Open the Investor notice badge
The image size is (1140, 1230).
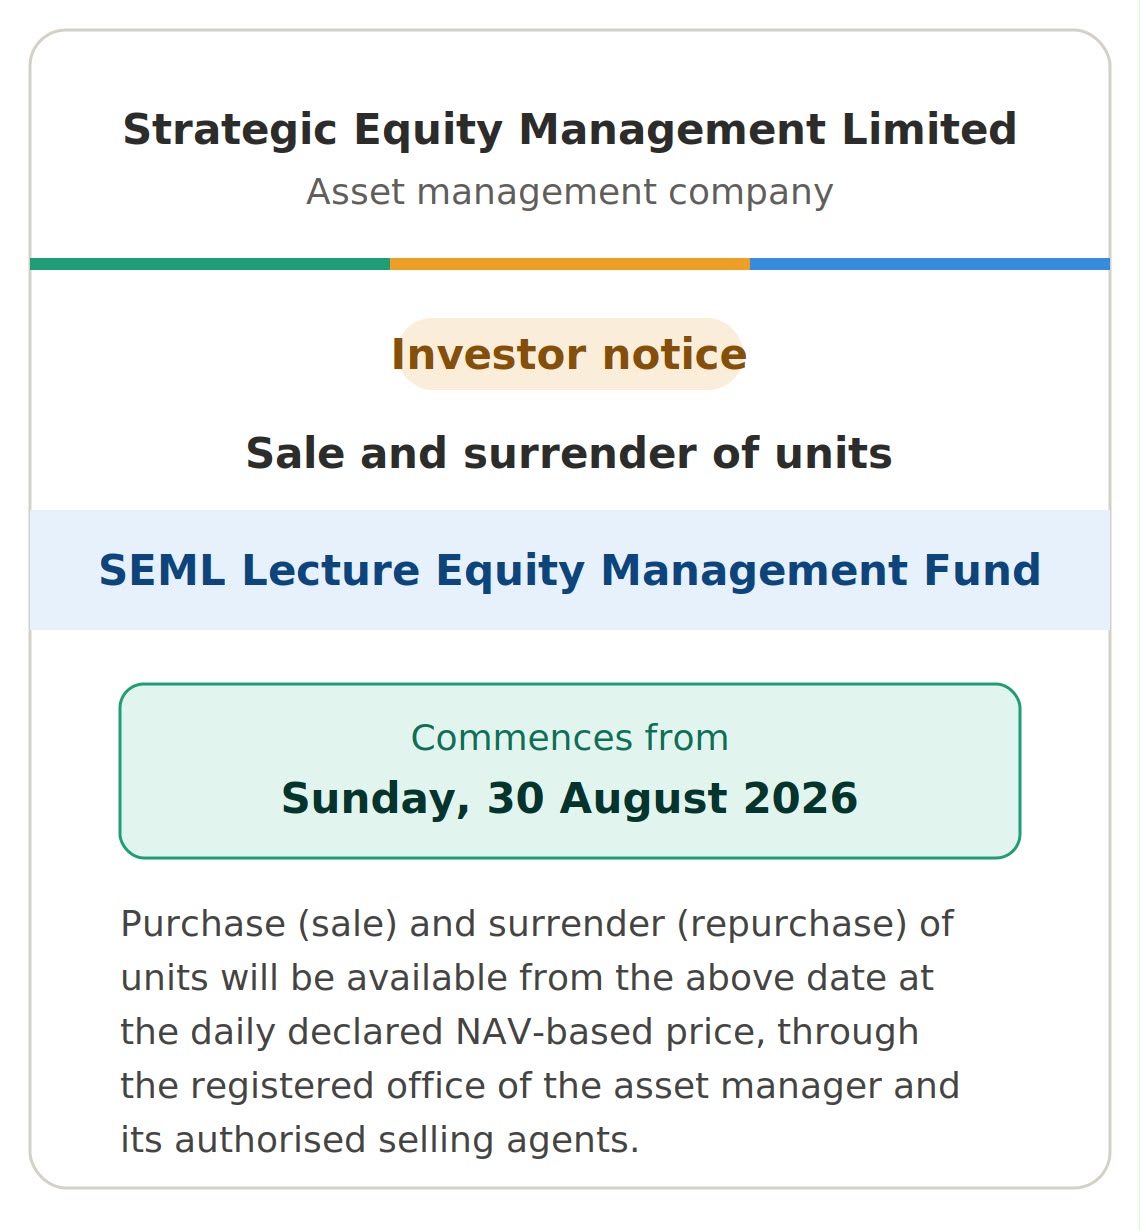click(570, 355)
